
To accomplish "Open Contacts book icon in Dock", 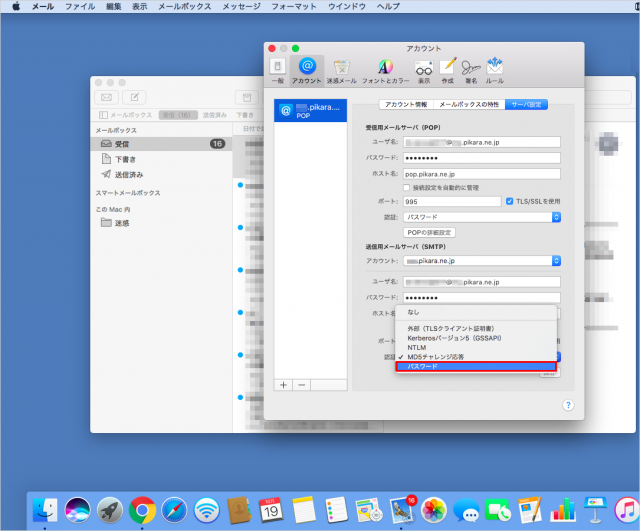I will click(239, 510).
